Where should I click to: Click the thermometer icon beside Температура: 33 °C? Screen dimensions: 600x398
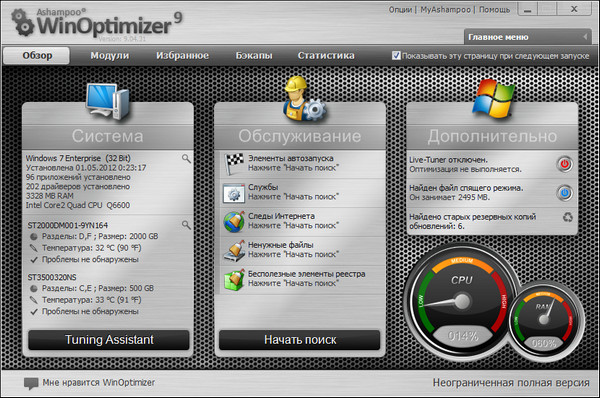click(x=34, y=300)
